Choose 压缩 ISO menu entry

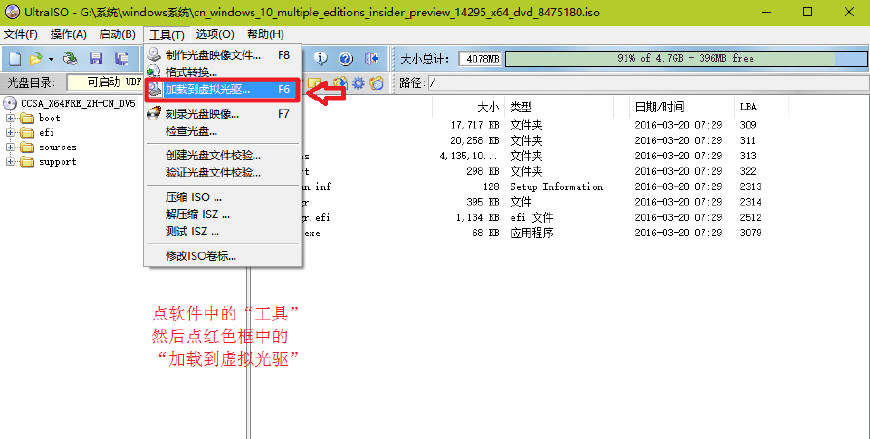[223, 197]
